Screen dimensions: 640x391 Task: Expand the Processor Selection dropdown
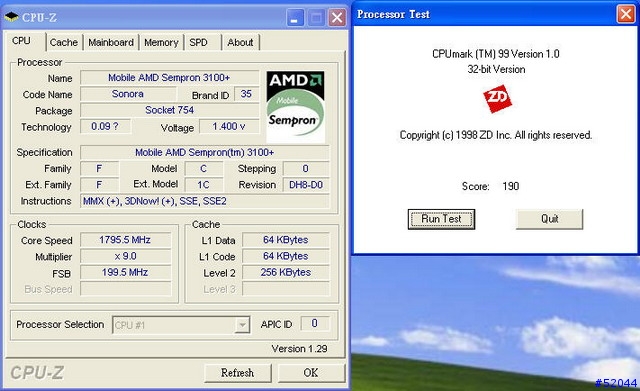pos(242,325)
